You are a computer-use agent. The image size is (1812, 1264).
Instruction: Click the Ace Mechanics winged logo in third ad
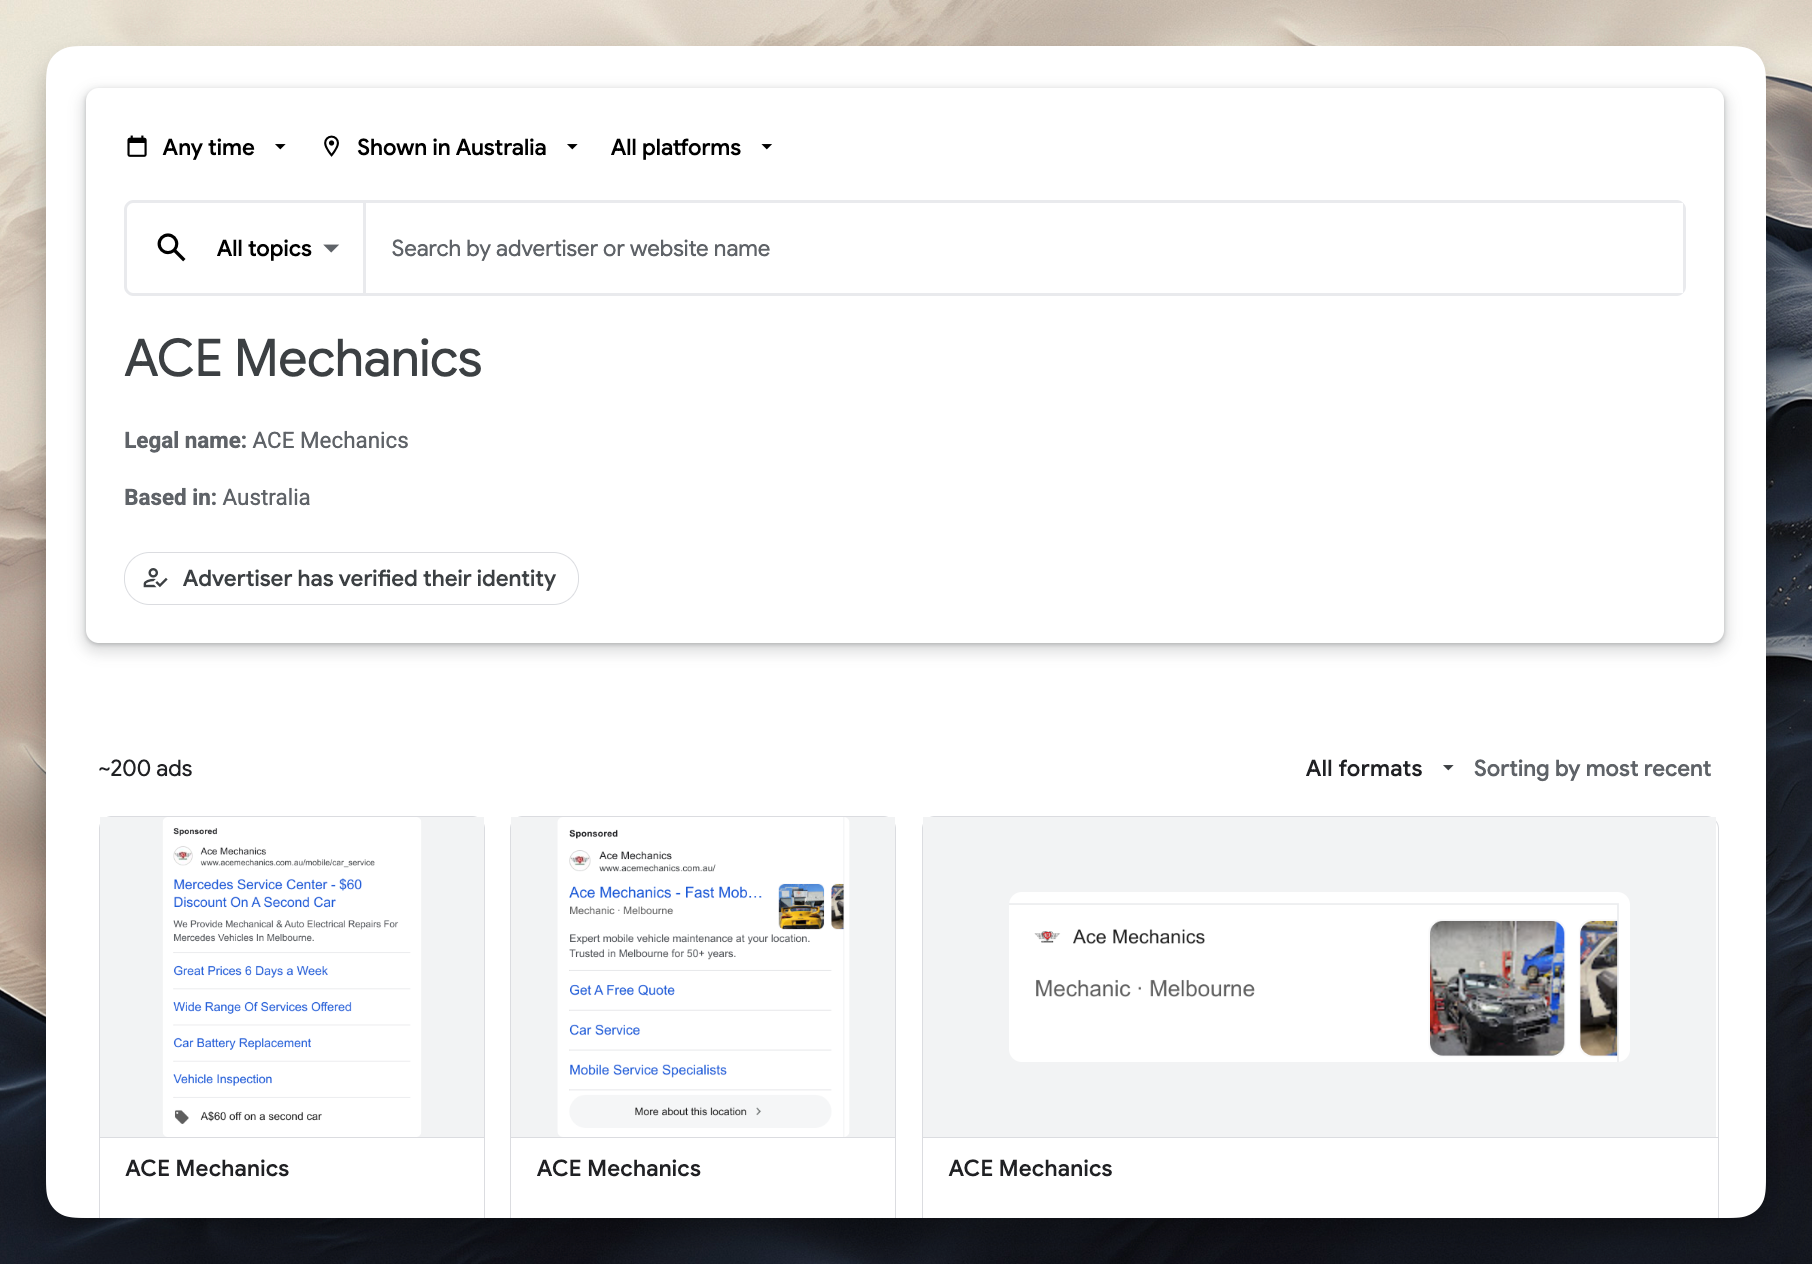pos(1048,936)
